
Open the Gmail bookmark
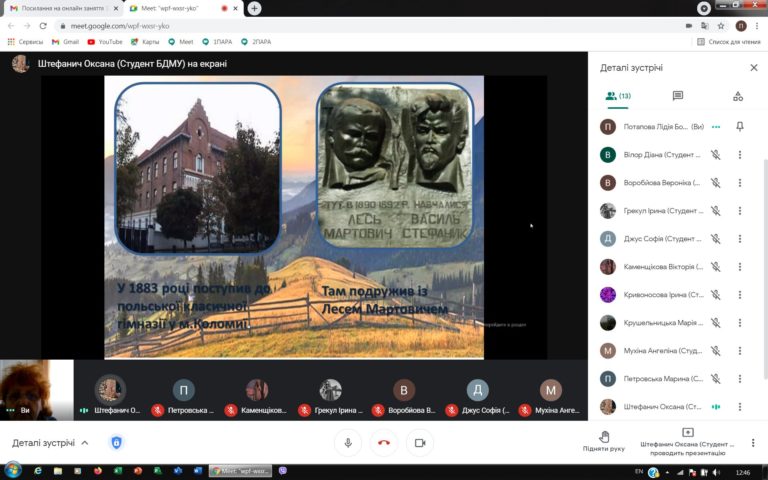(65, 42)
